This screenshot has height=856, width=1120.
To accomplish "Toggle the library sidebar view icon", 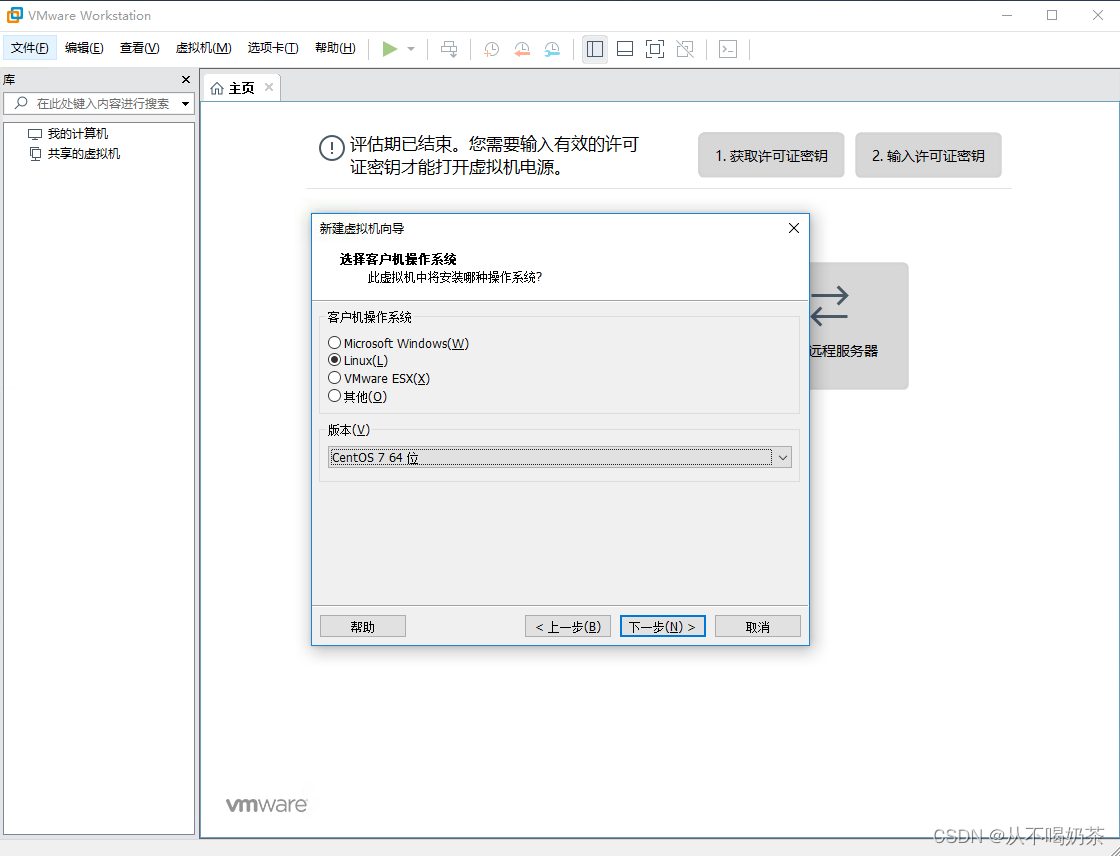I will pyautogui.click(x=594, y=49).
